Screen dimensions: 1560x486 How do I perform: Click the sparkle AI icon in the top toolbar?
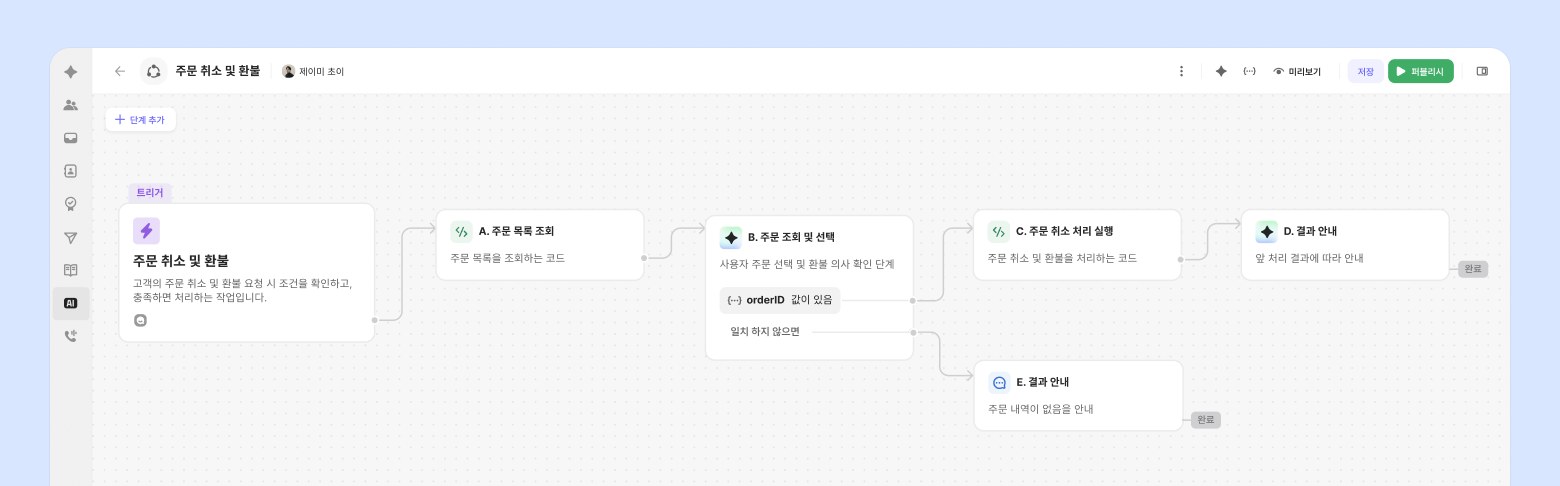[1221, 71]
